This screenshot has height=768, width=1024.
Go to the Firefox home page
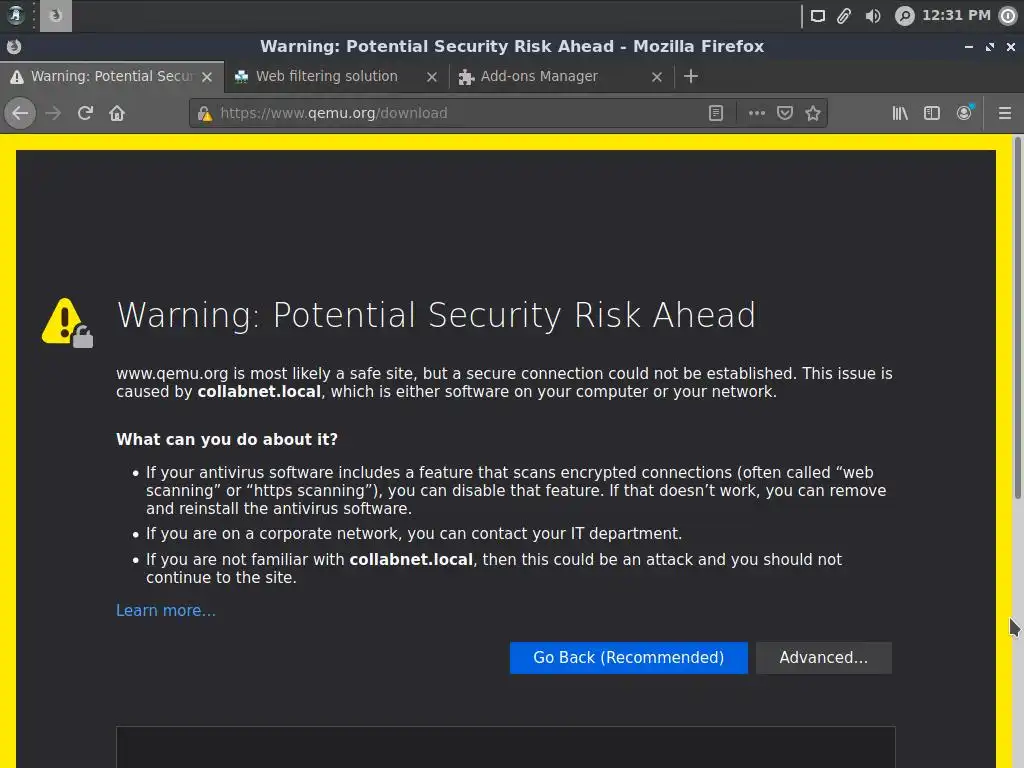117,113
